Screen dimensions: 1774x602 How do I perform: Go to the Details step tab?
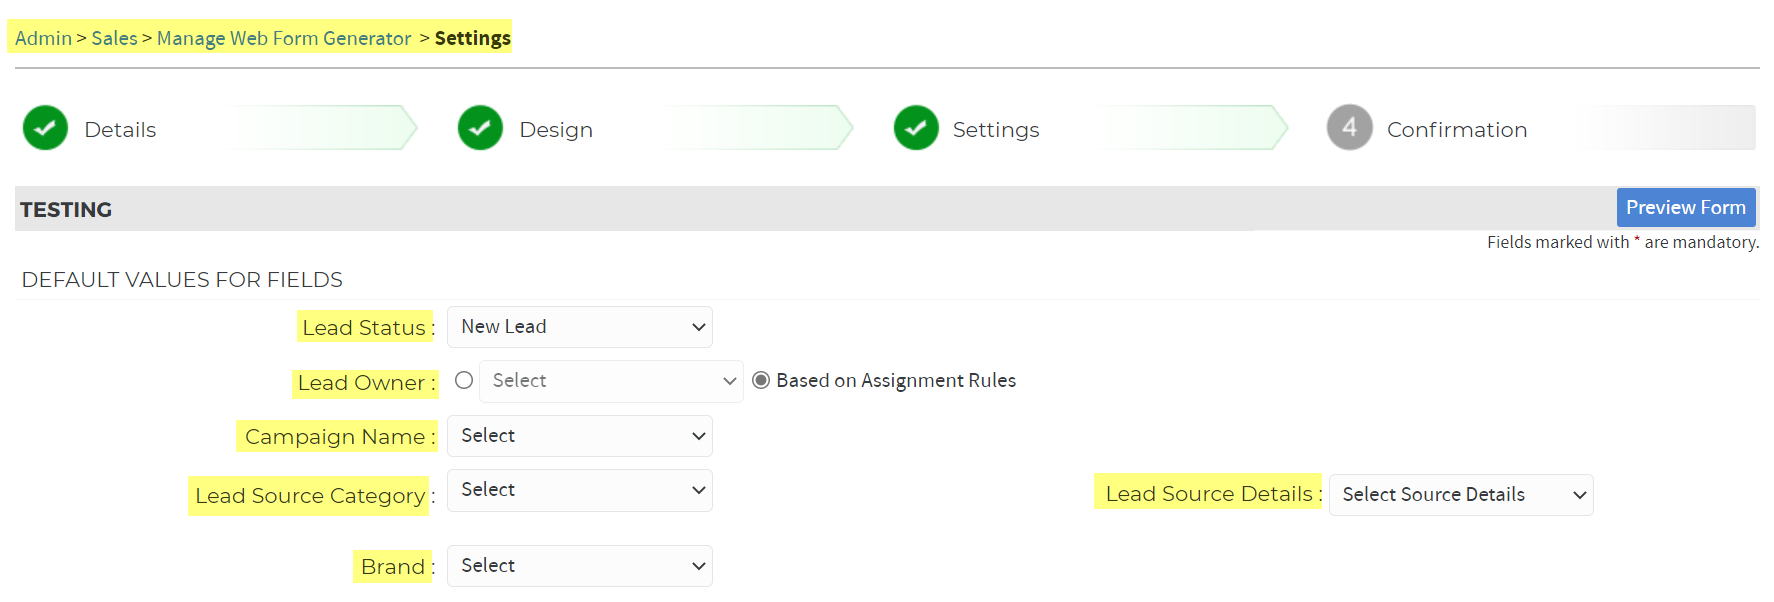[120, 130]
